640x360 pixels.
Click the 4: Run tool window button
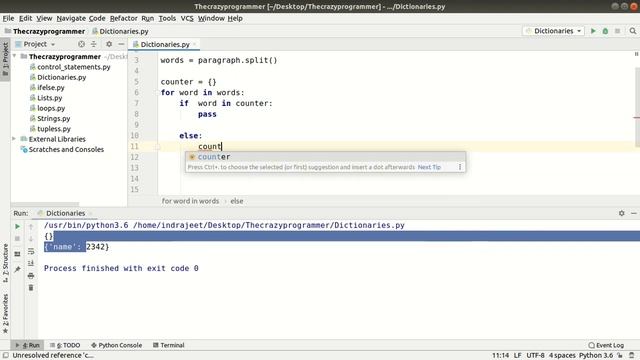27,345
